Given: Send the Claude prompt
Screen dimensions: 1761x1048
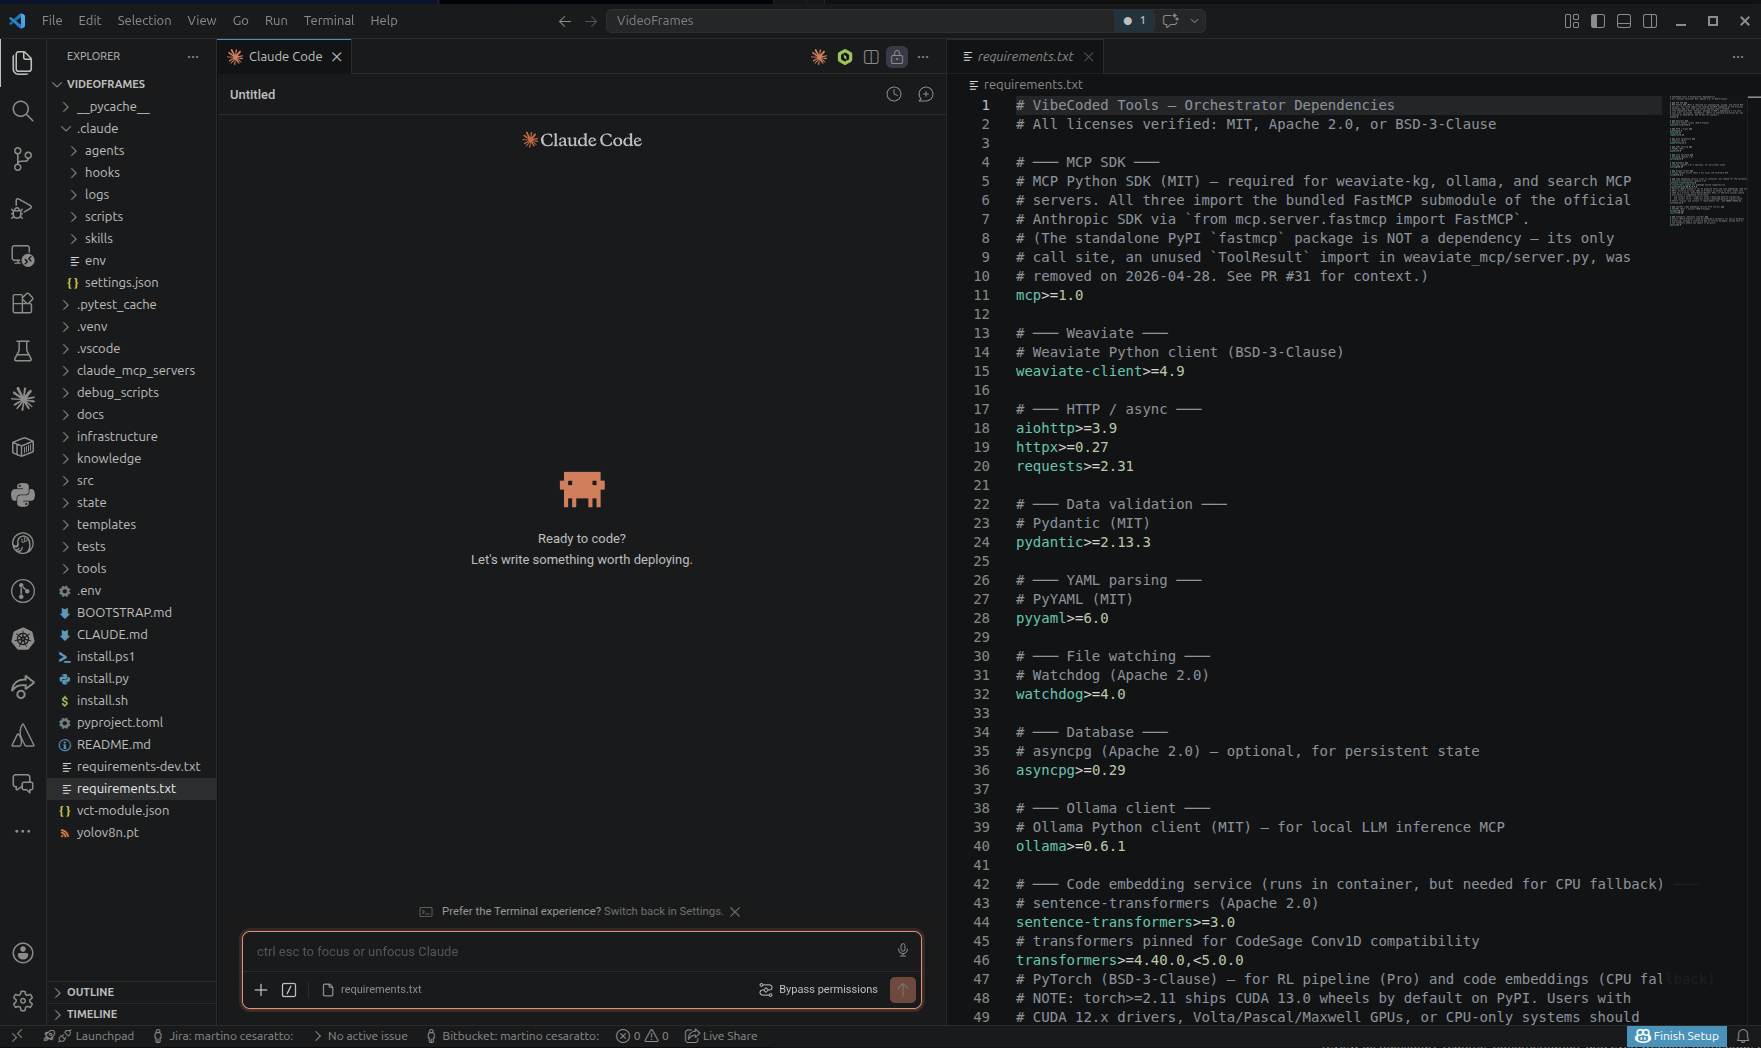Looking at the screenshot, I should coord(903,989).
